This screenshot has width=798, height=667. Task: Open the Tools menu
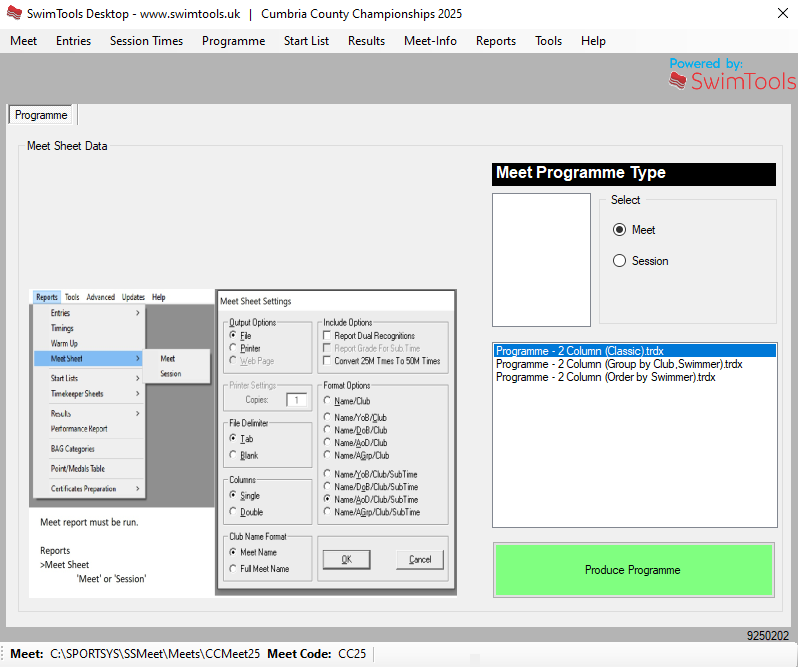click(x=548, y=41)
